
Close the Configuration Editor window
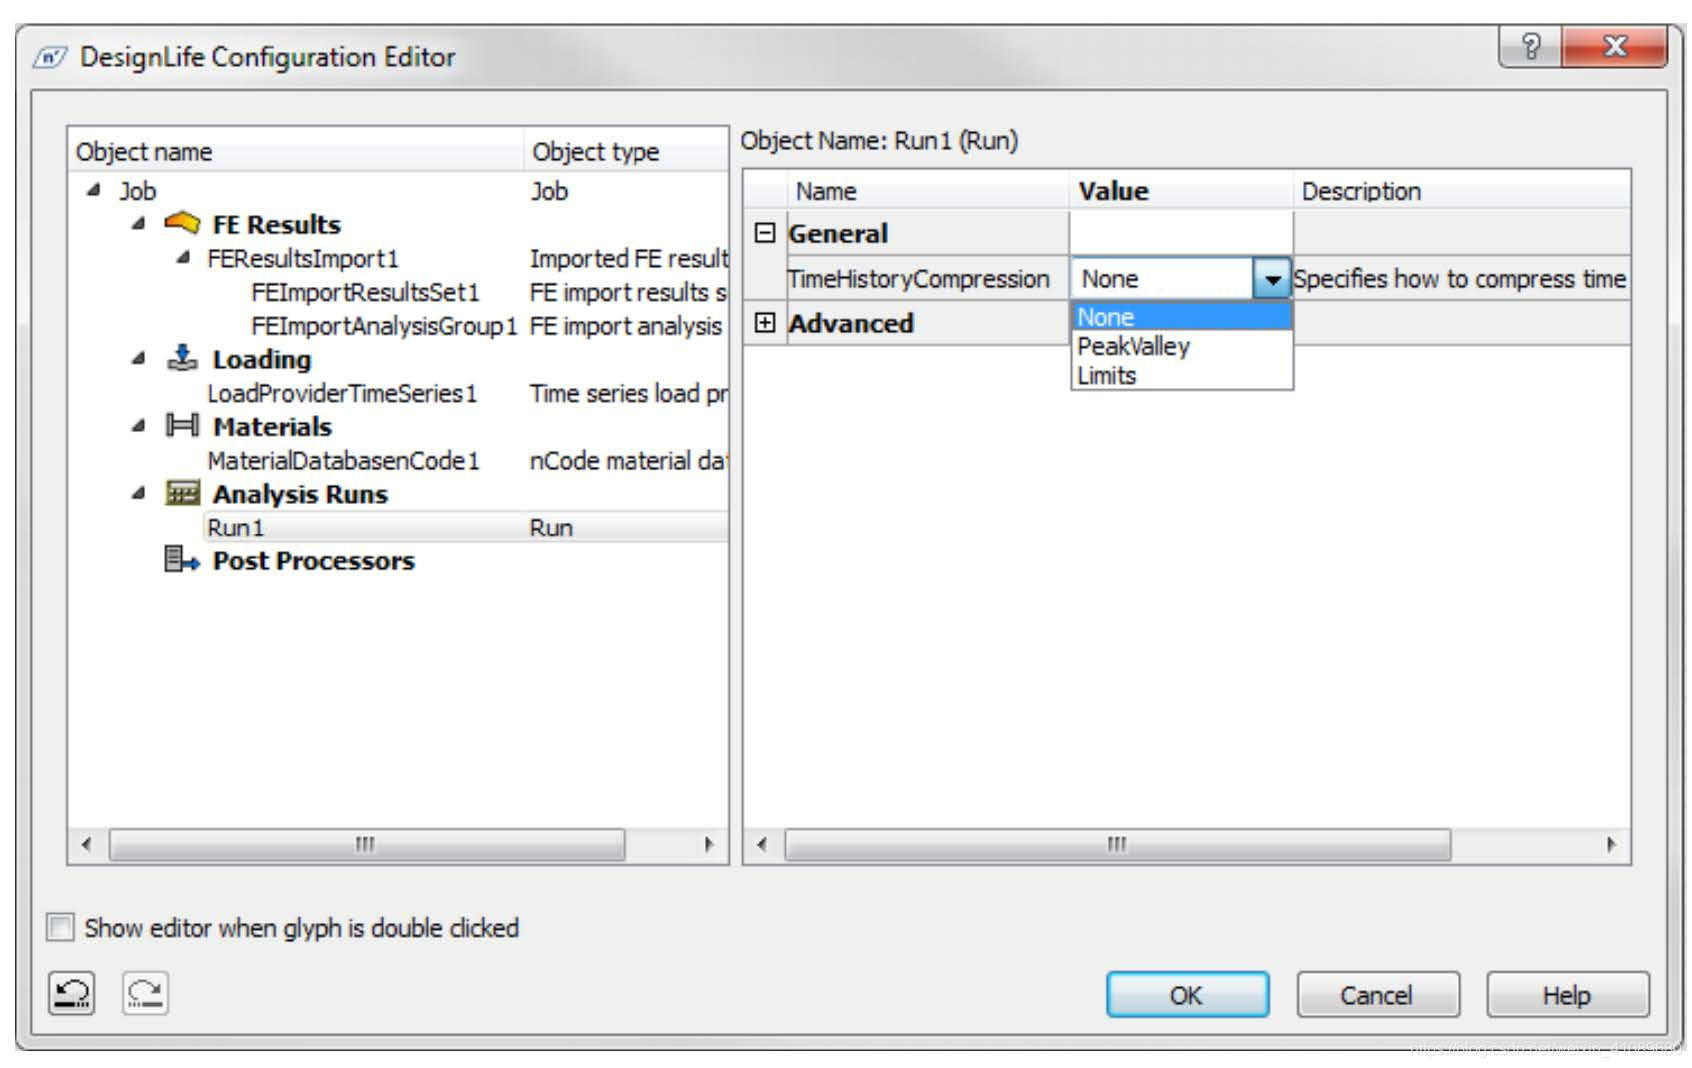(1614, 46)
